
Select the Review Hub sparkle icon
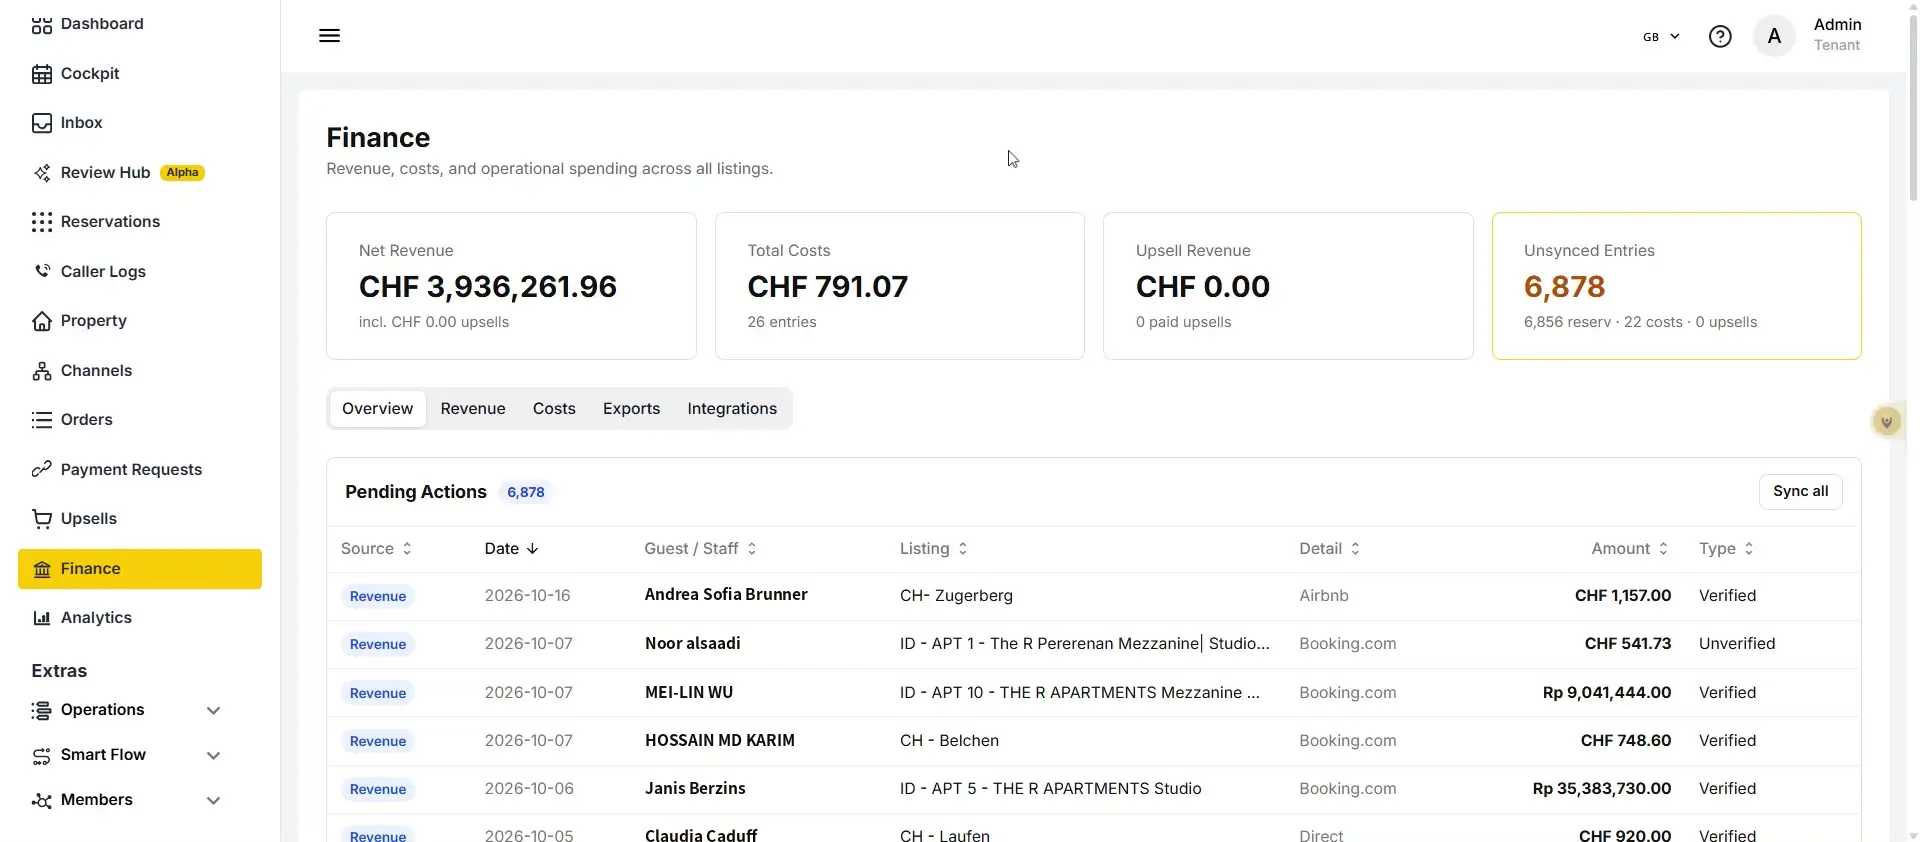click(x=41, y=173)
